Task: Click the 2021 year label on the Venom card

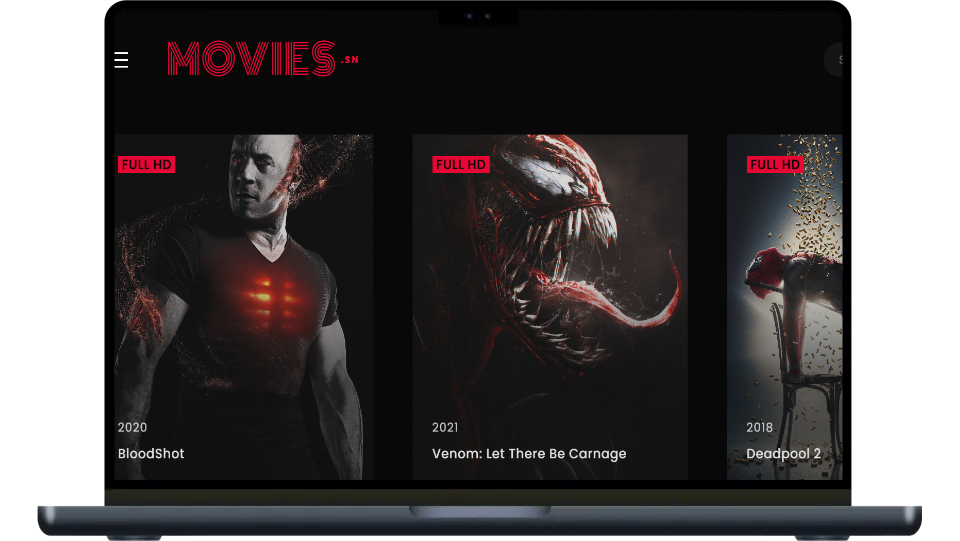Action: coord(445,428)
